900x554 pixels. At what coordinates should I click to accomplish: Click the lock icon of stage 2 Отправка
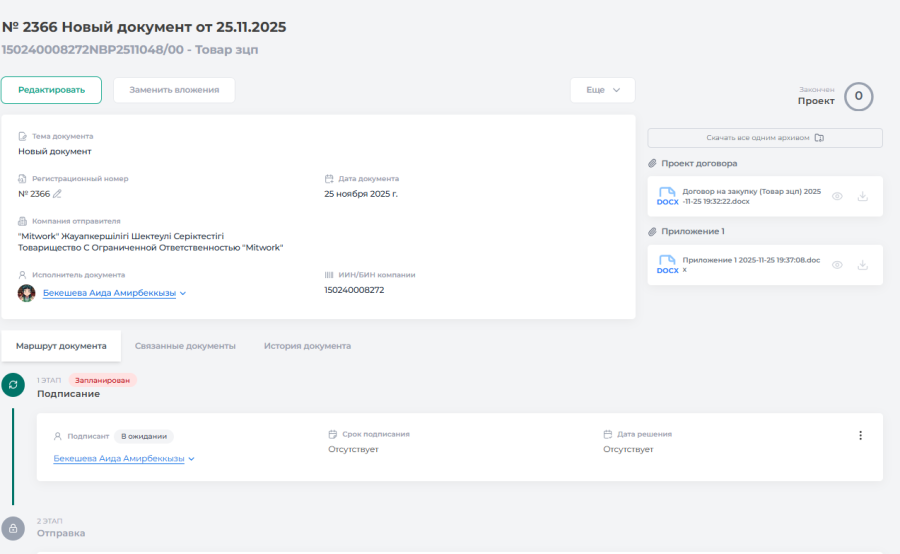[13, 527]
